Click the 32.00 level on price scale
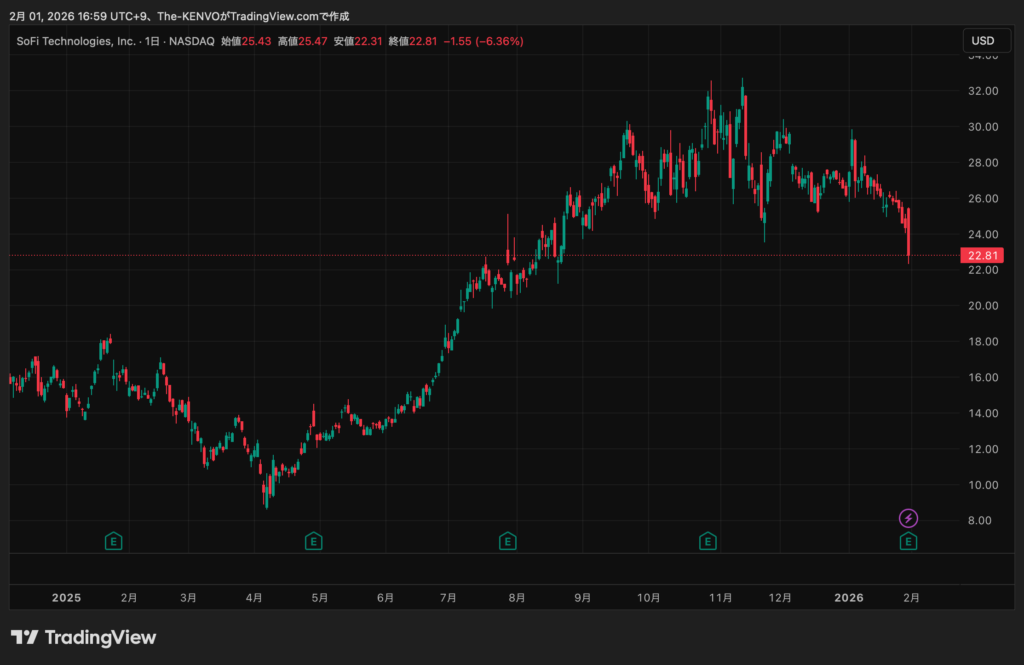Viewport: 1024px width, 665px height. [984, 91]
